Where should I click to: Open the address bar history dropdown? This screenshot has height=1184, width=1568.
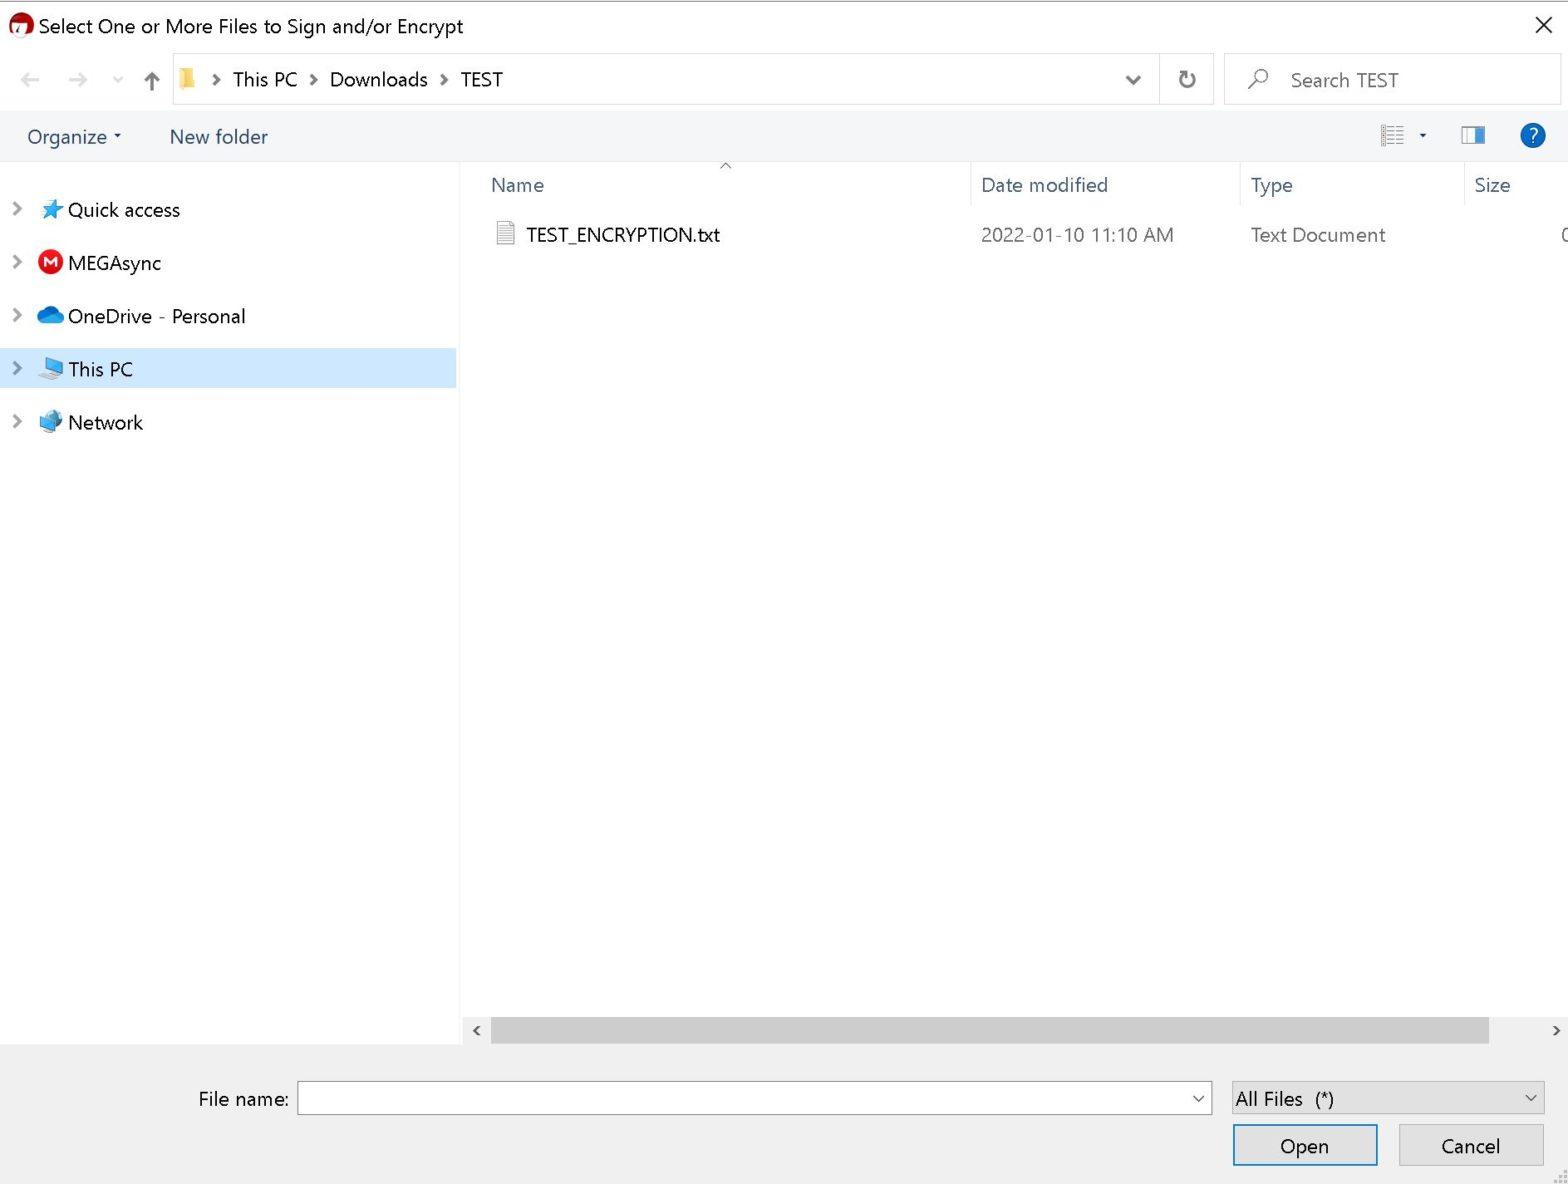pyautogui.click(x=1133, y=80)
